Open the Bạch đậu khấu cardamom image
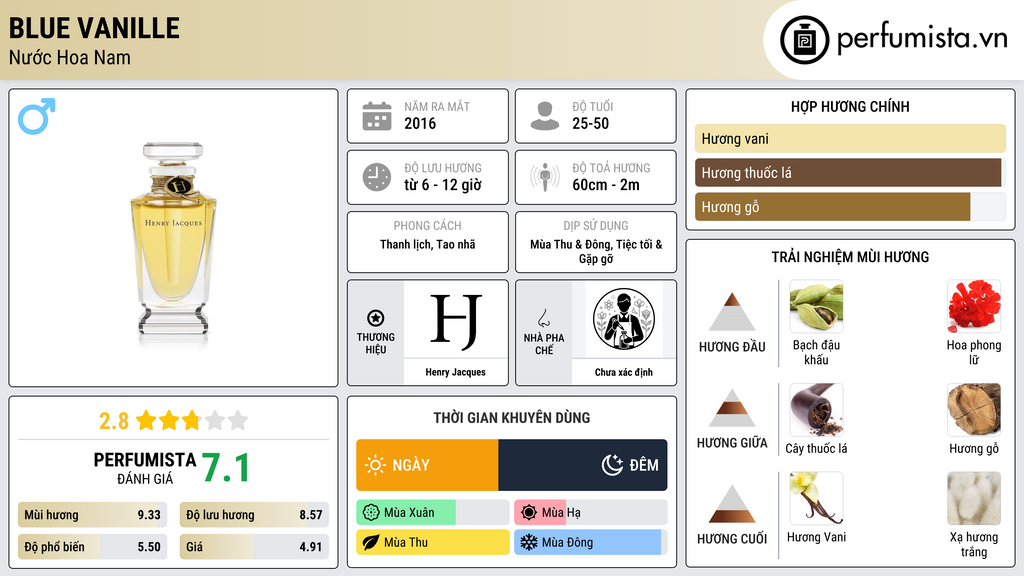 (x=816, y=306)
